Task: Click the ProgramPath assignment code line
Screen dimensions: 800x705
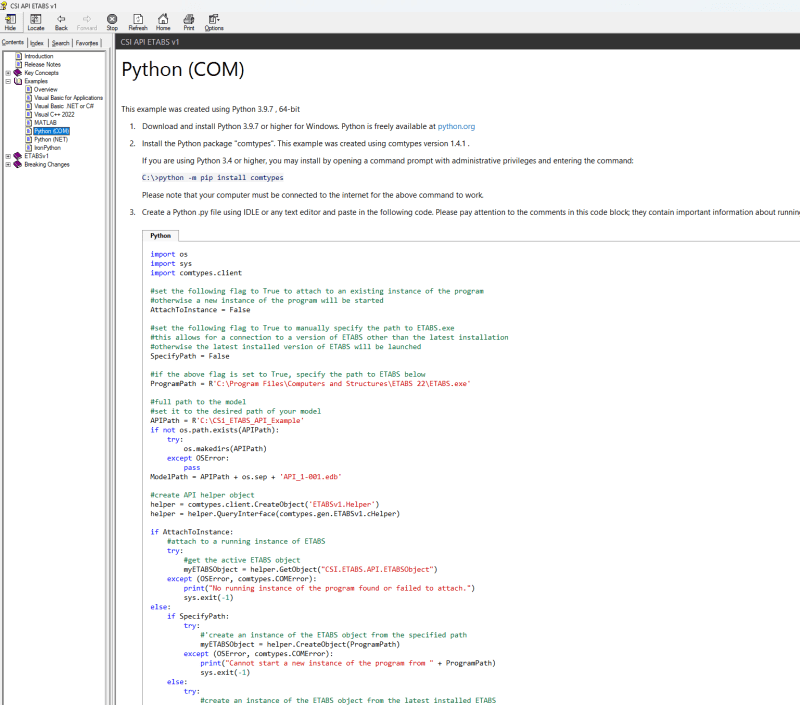Action: [x=310, y=384]
